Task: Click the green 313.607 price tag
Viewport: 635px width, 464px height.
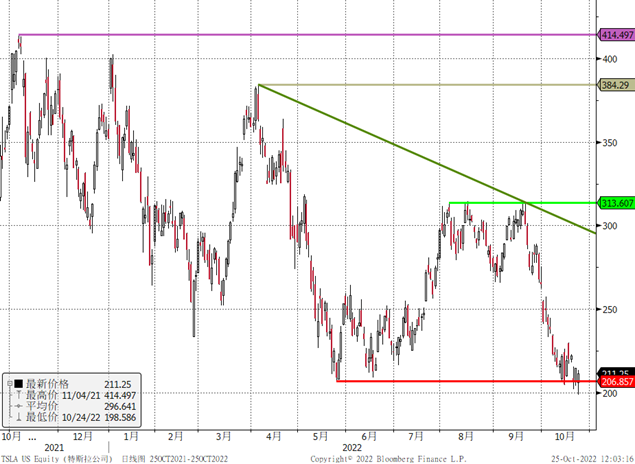Action: click(616, 203)
